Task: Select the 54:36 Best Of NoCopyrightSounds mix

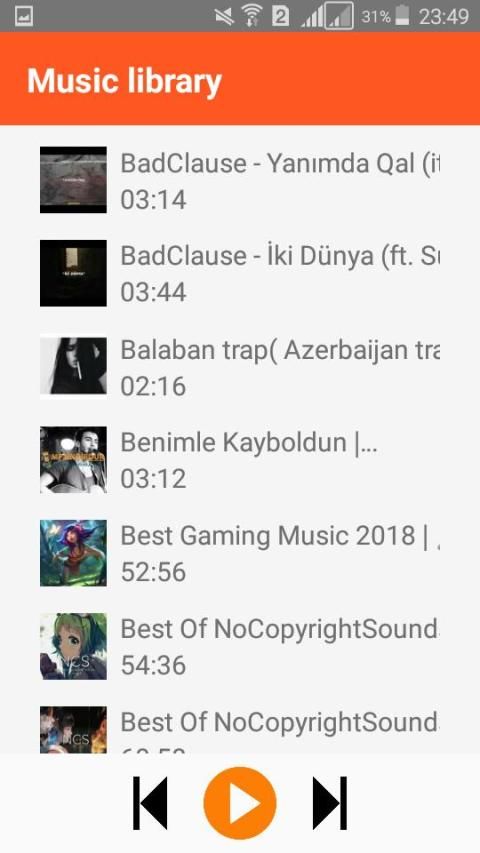Action: click(240, 646)
